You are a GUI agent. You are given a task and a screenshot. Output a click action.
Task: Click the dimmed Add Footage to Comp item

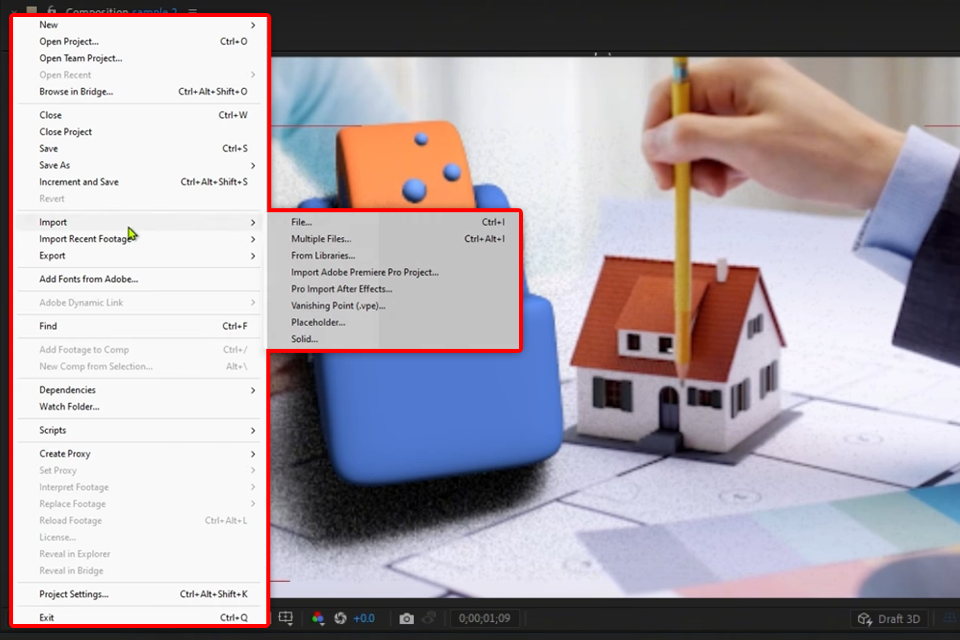[x=140, y=350]
